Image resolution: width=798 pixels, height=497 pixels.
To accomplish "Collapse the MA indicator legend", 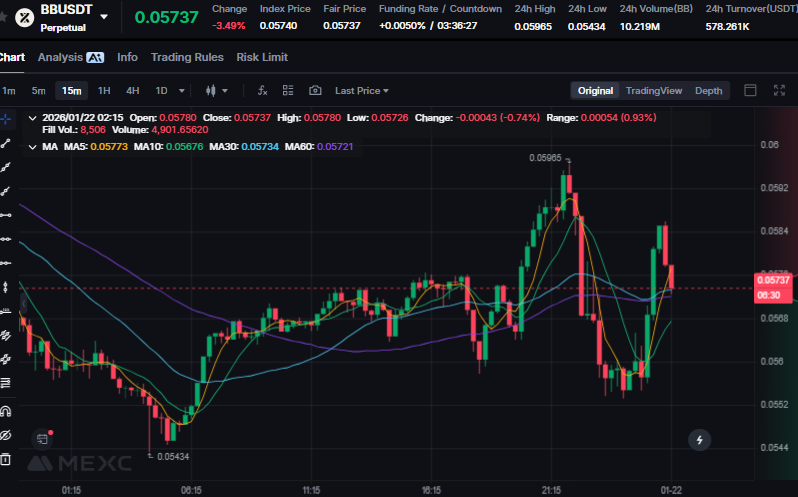I will [33, 147].
